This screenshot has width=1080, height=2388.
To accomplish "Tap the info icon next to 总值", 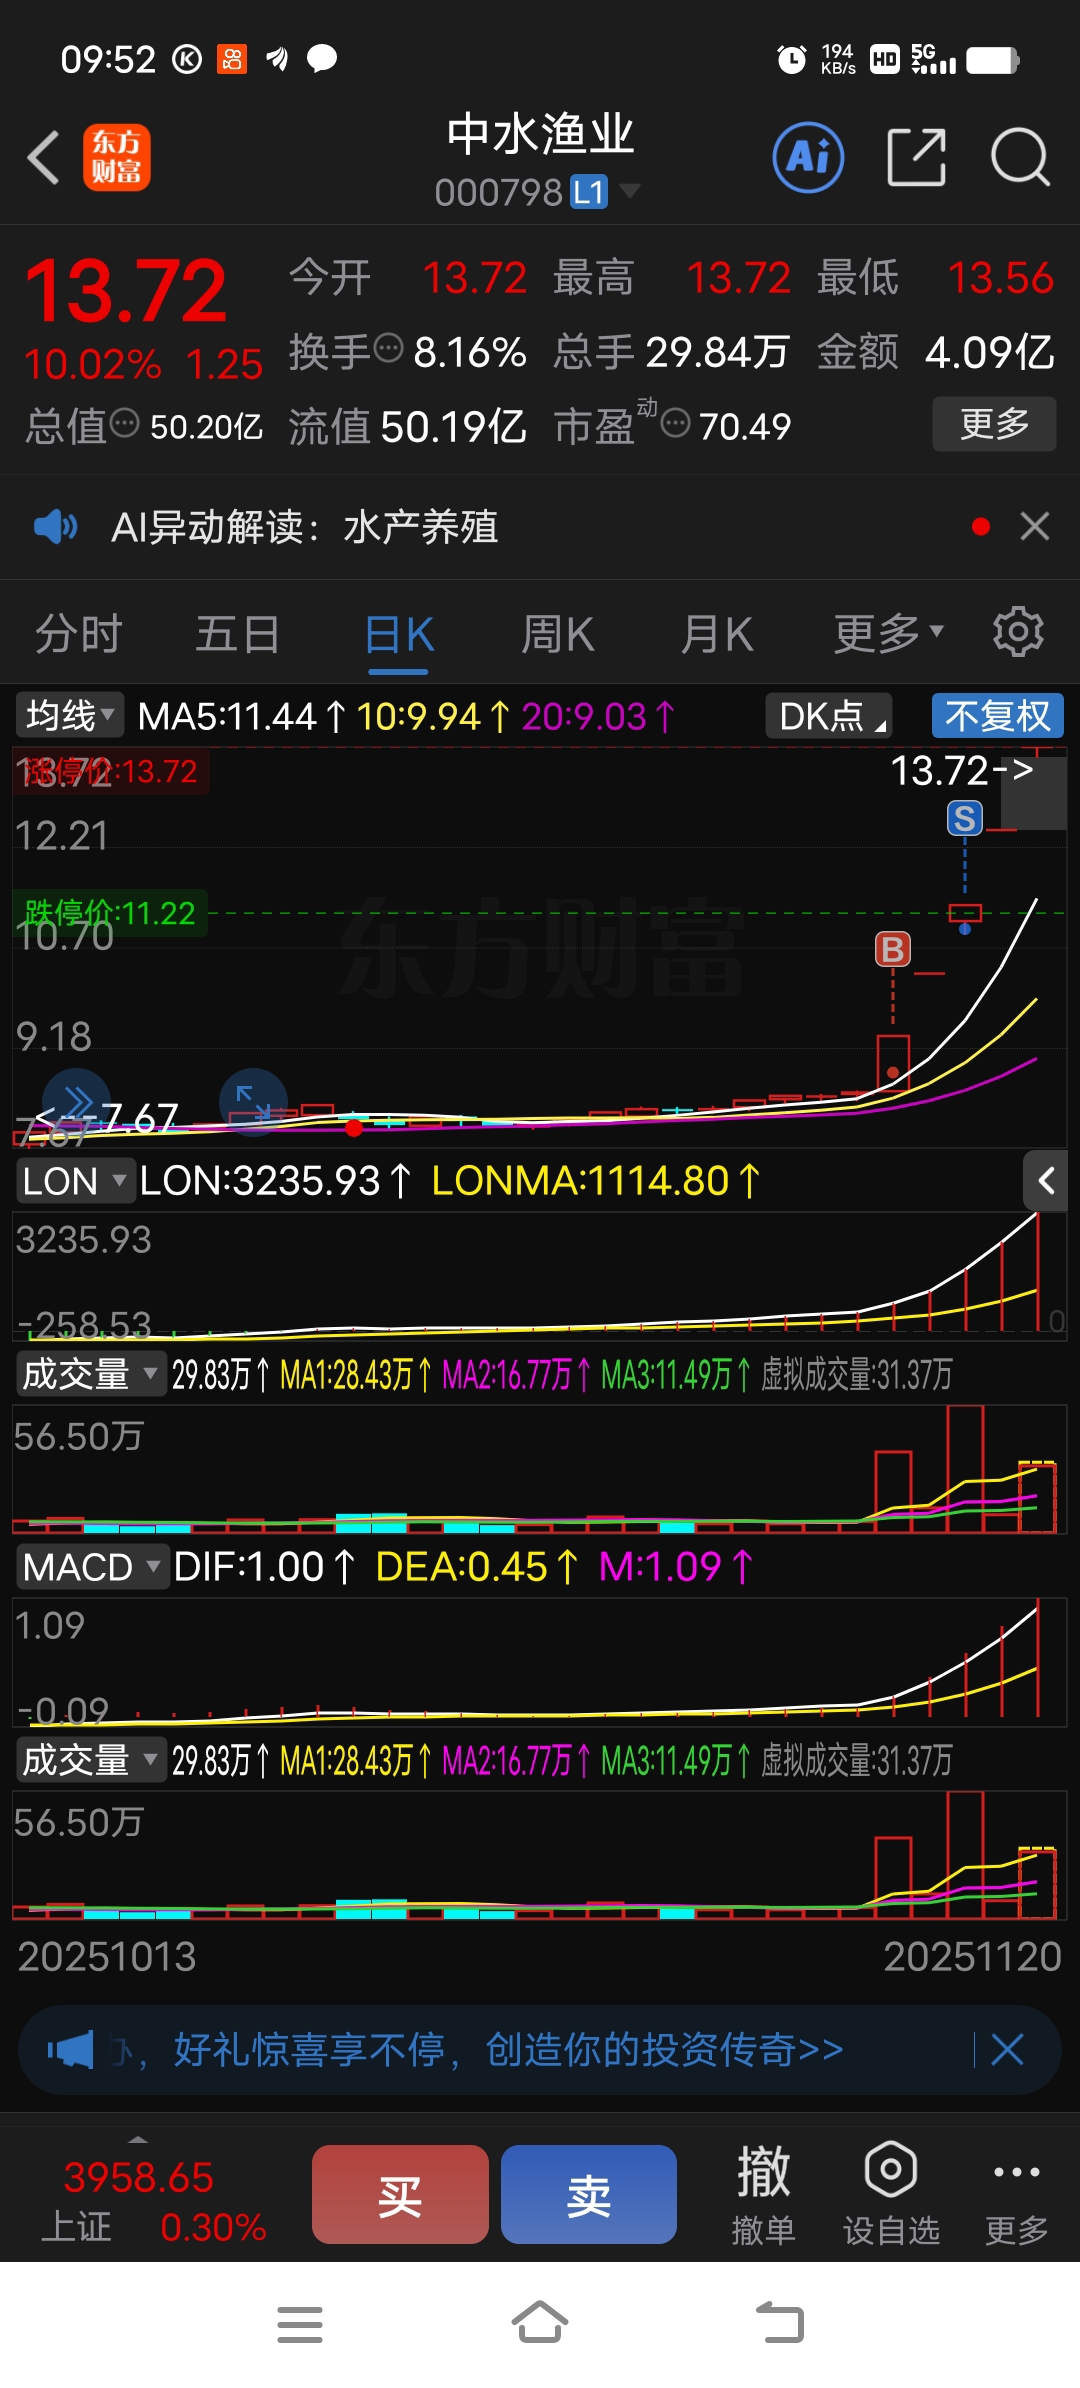I will [x=125, y=422].
